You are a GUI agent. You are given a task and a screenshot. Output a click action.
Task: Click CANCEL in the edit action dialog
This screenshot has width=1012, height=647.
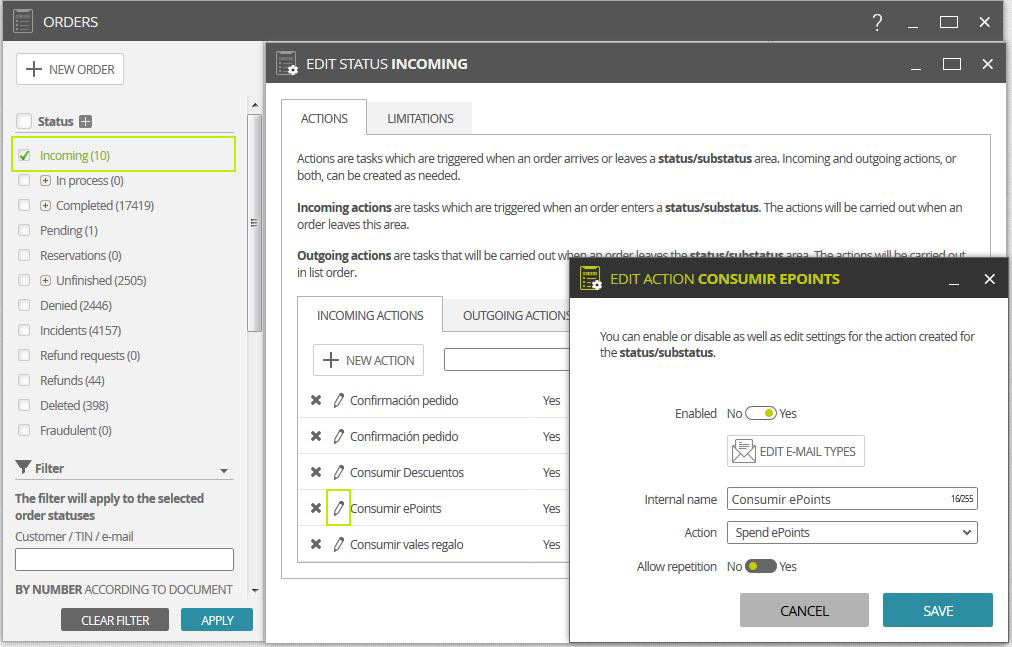tap(804, 610)
